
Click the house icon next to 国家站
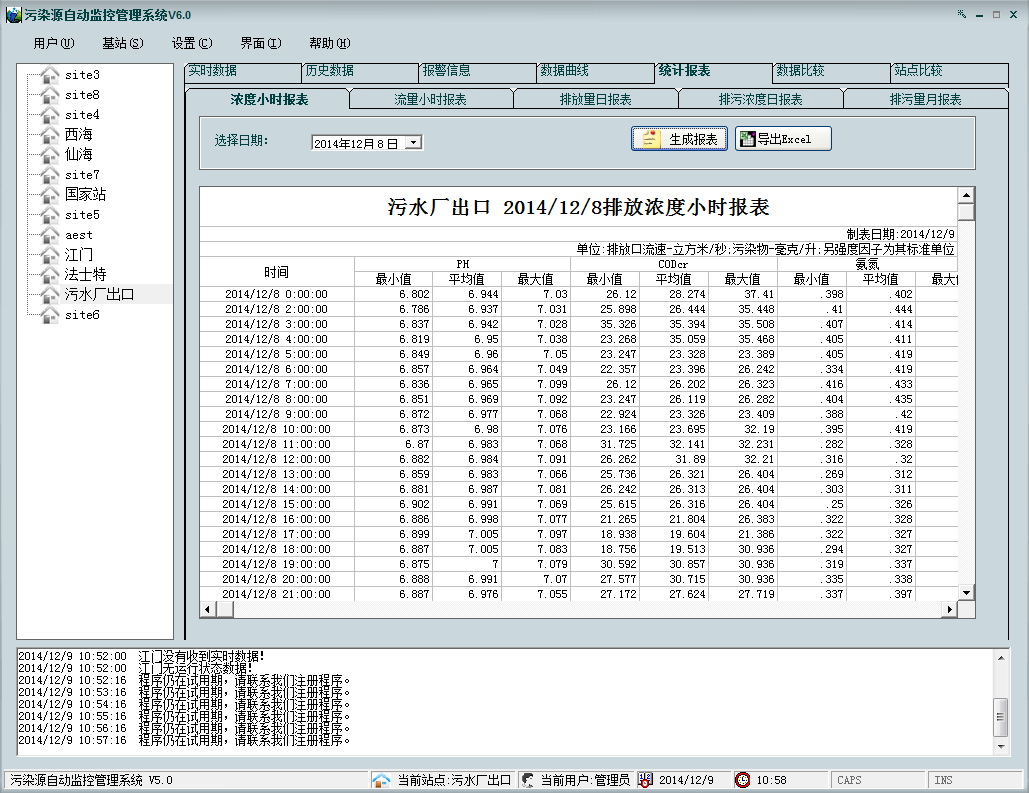[50, 195]
